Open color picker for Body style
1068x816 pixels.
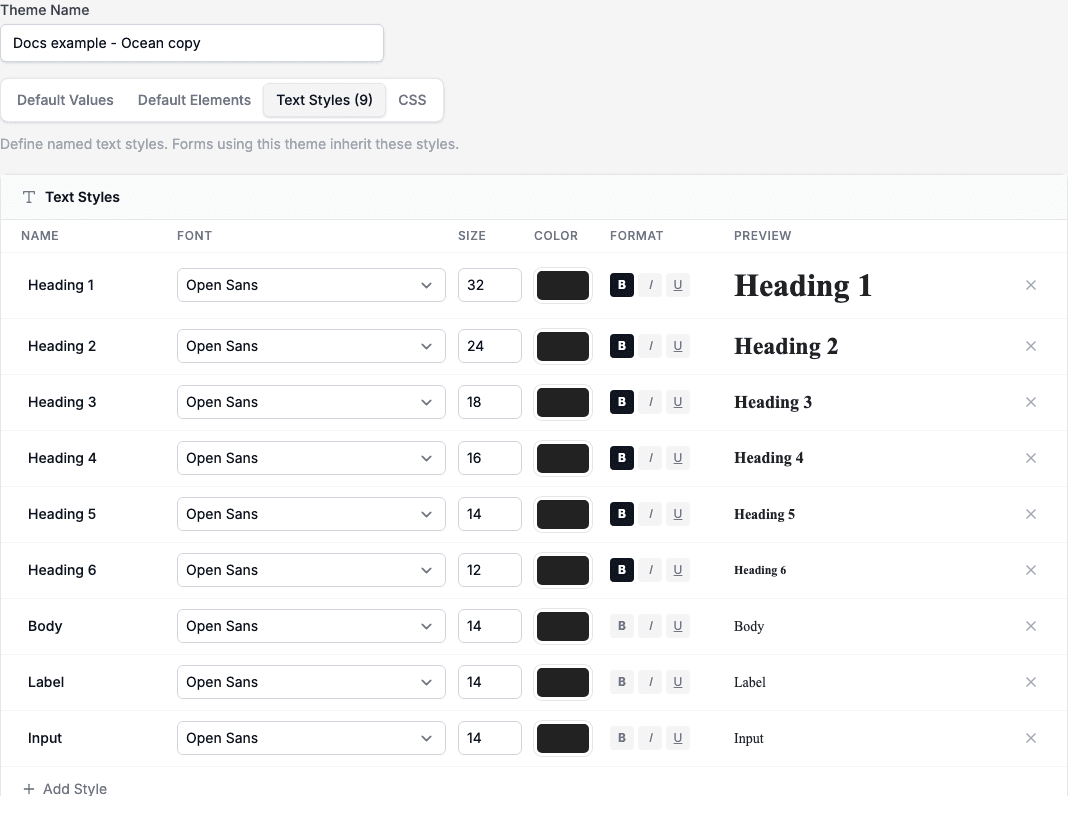click(x=563, y=626)
